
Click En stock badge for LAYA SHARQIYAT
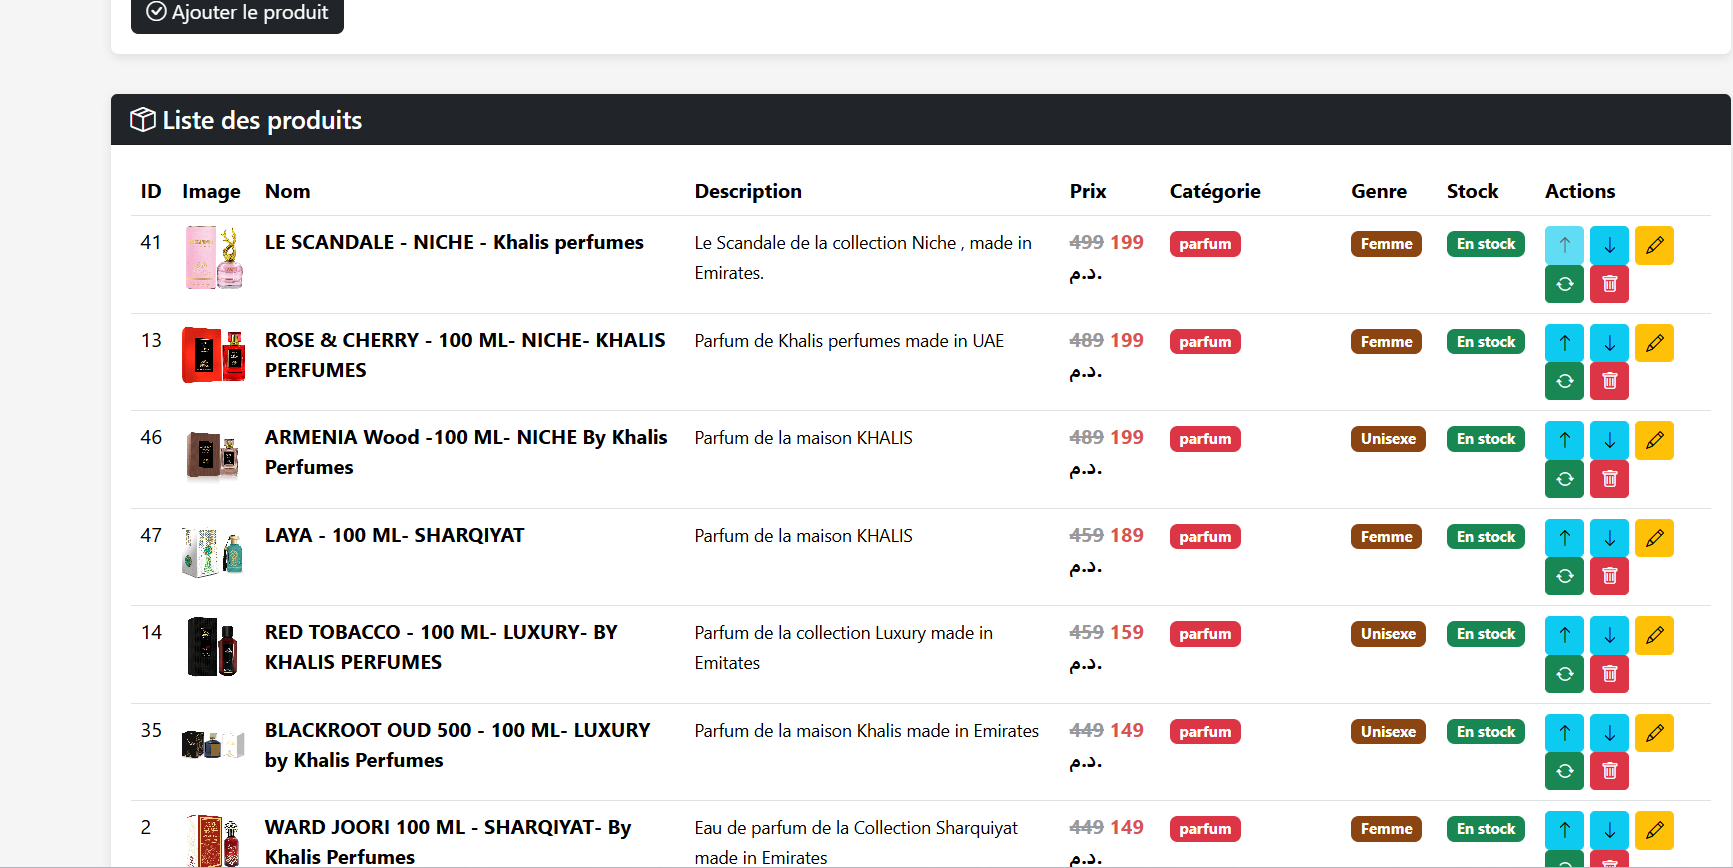[x=1485, y=537]
